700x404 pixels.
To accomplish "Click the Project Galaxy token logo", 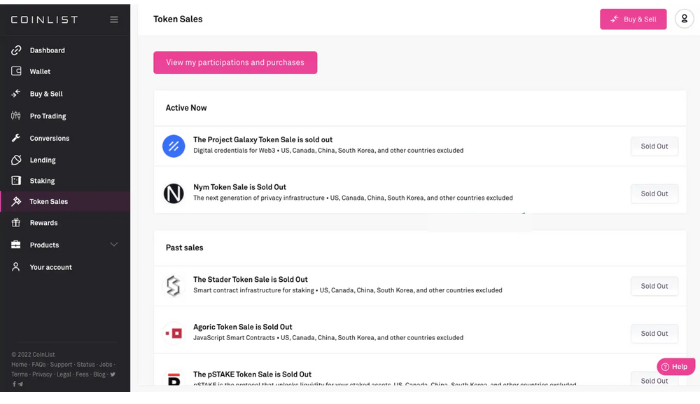I will coord(174,146).
